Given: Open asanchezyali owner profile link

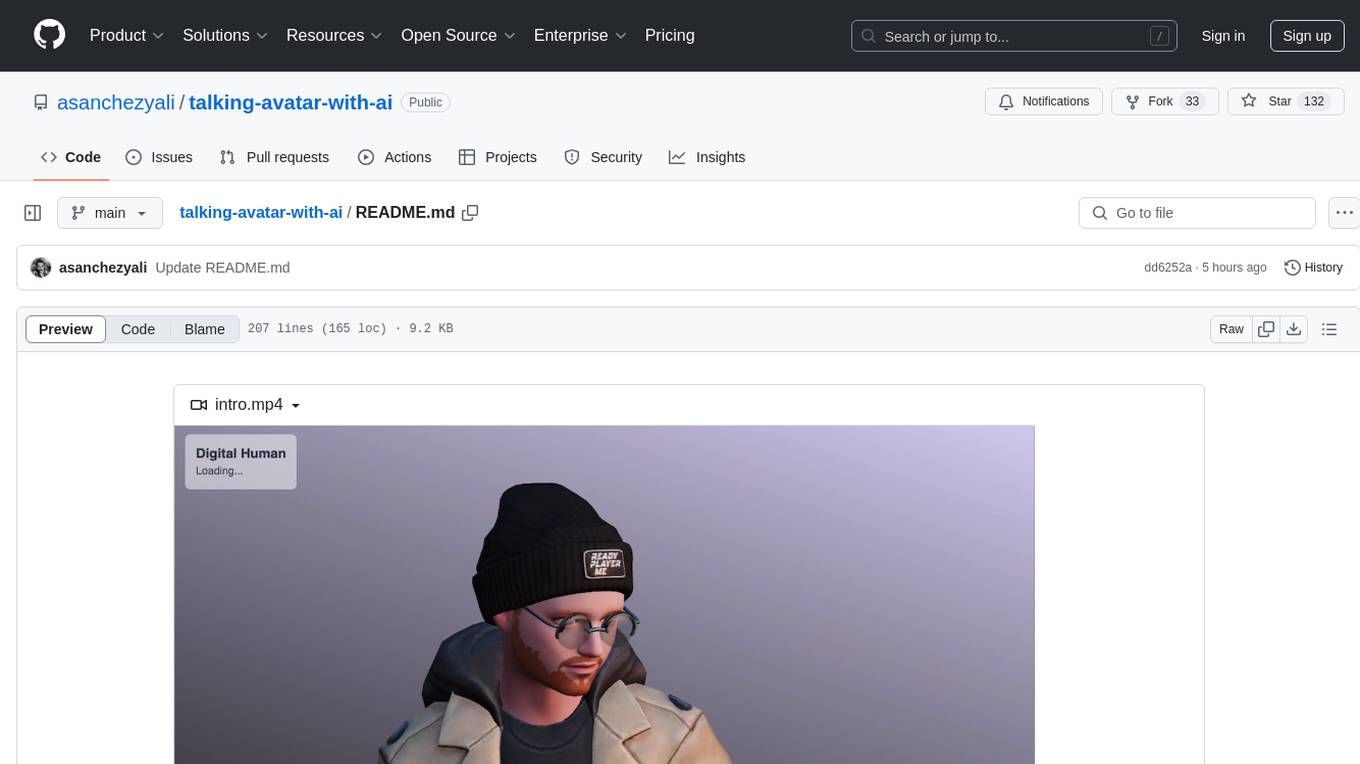Looking at the screenshot, I should click(x=116, y=102).
